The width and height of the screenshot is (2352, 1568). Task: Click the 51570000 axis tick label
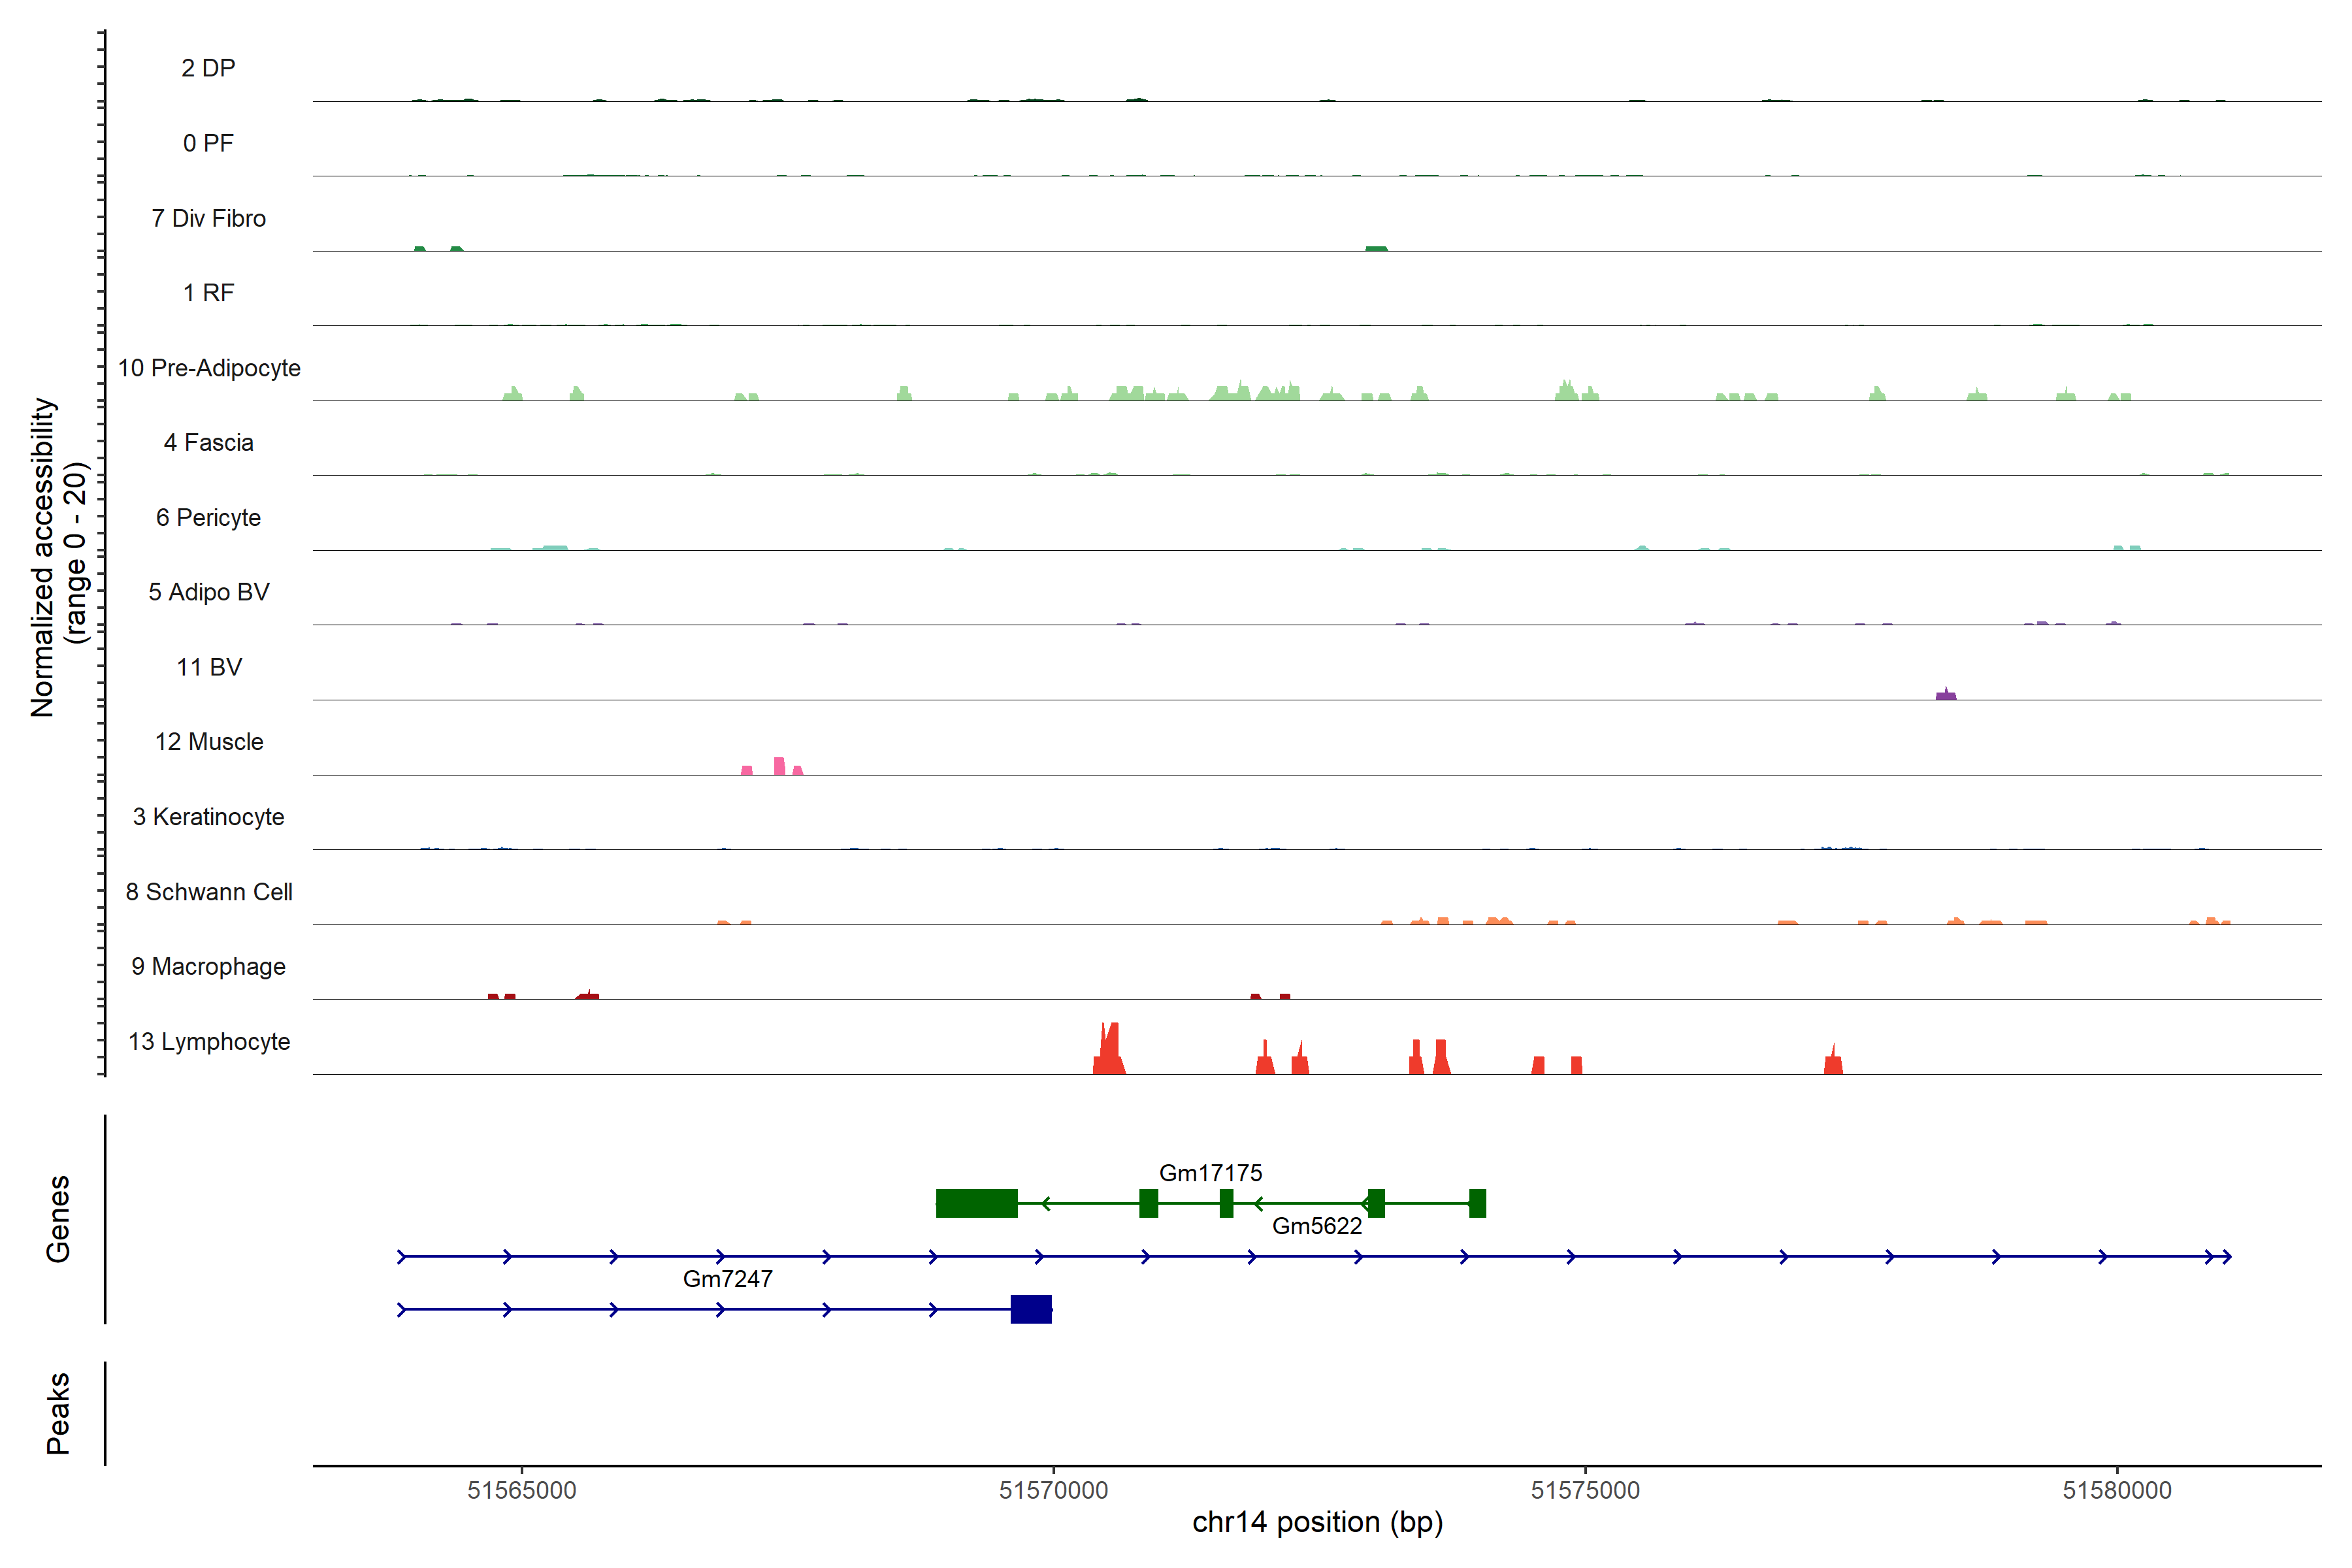pos(1053,1490)
